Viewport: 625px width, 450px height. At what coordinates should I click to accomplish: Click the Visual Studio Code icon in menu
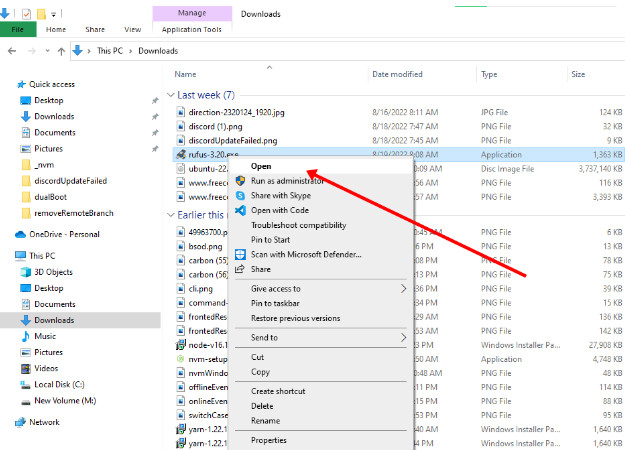[240, 210]
